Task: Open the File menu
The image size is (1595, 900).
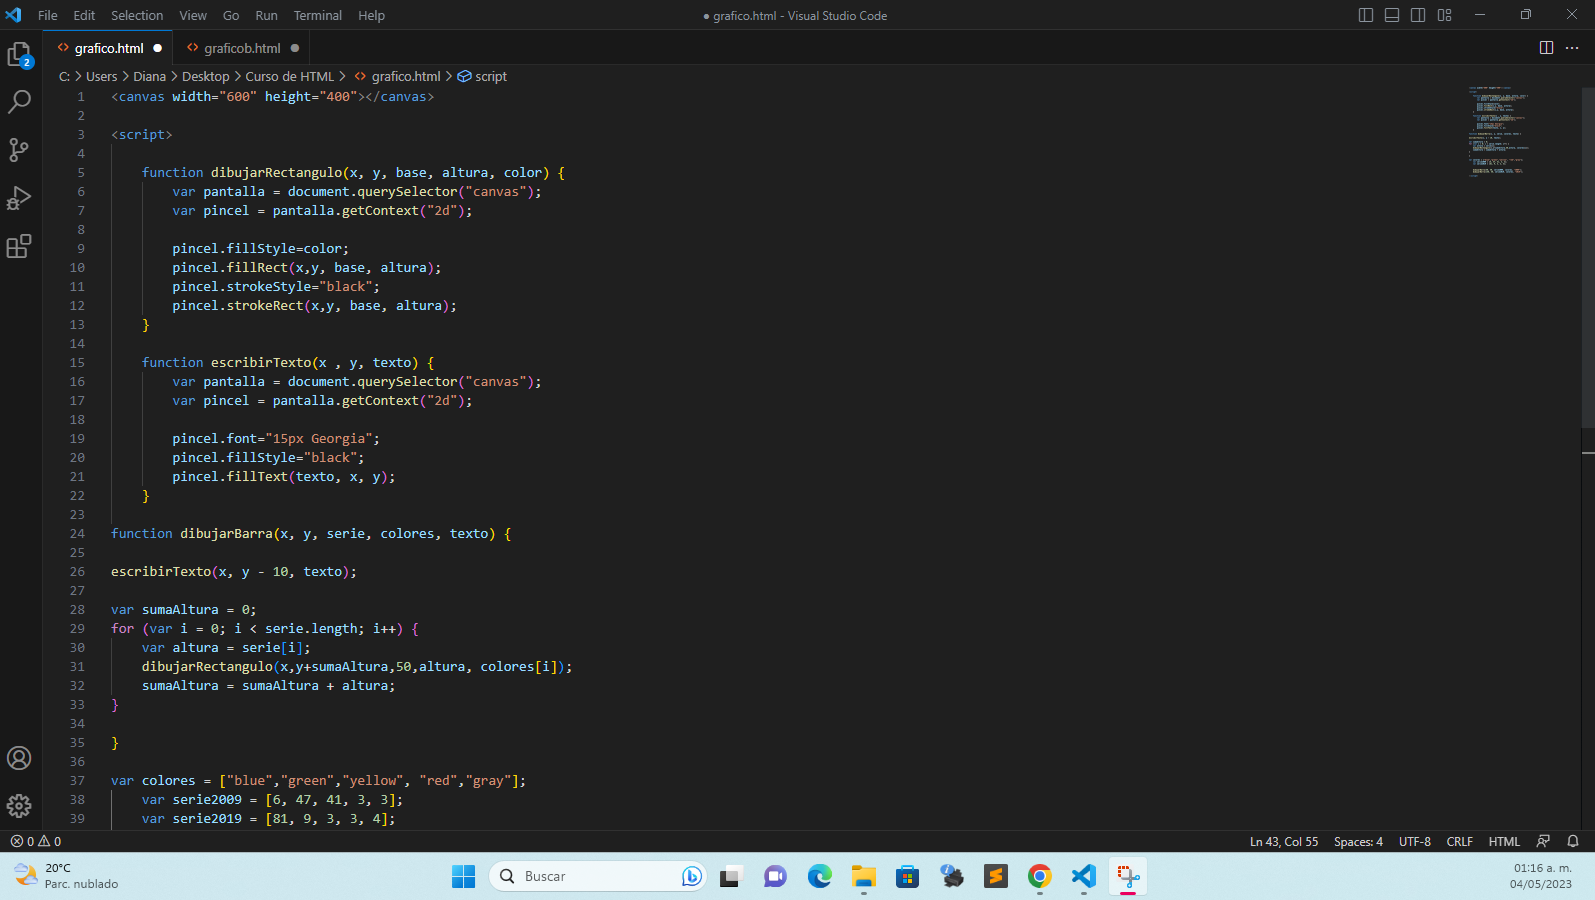Action: [x=47, y=15]
